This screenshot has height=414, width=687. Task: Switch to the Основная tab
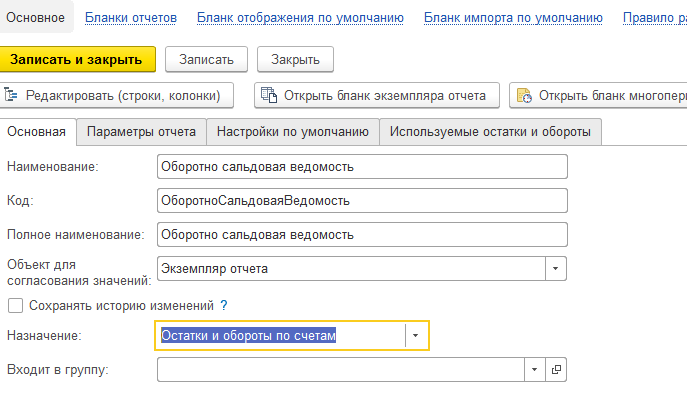point(37,131)
